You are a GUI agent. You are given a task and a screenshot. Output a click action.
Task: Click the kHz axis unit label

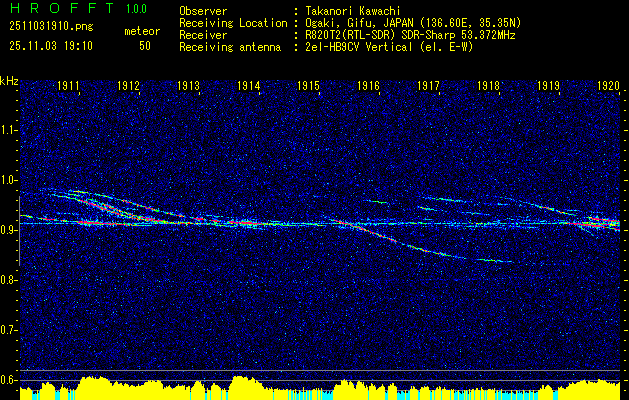coord(9,81)
